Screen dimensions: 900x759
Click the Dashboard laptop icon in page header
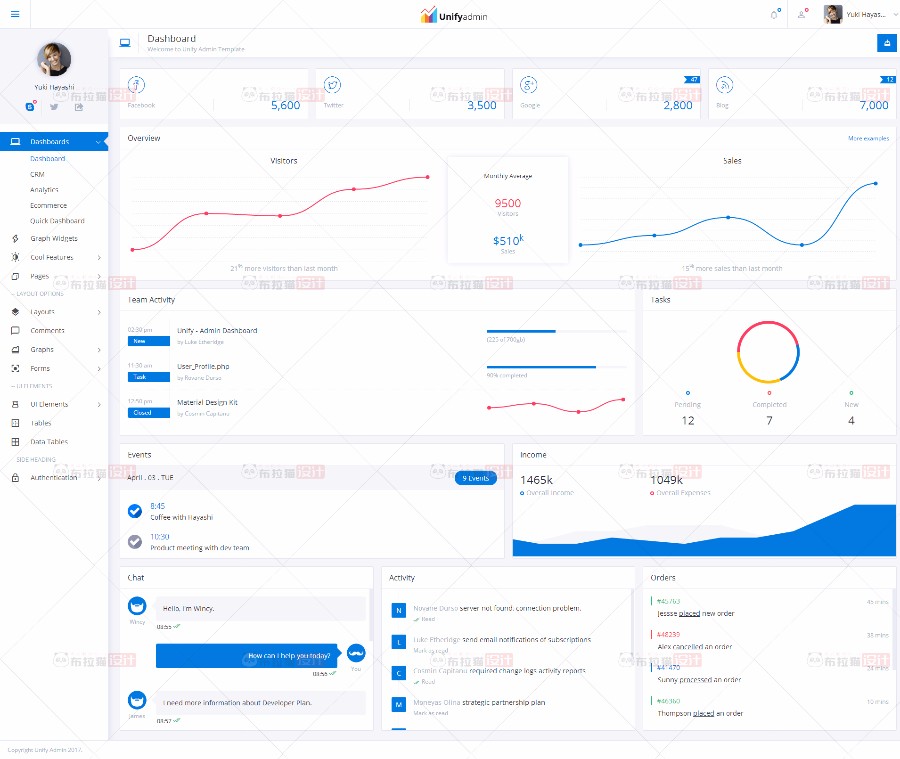[x=125, y=43]
